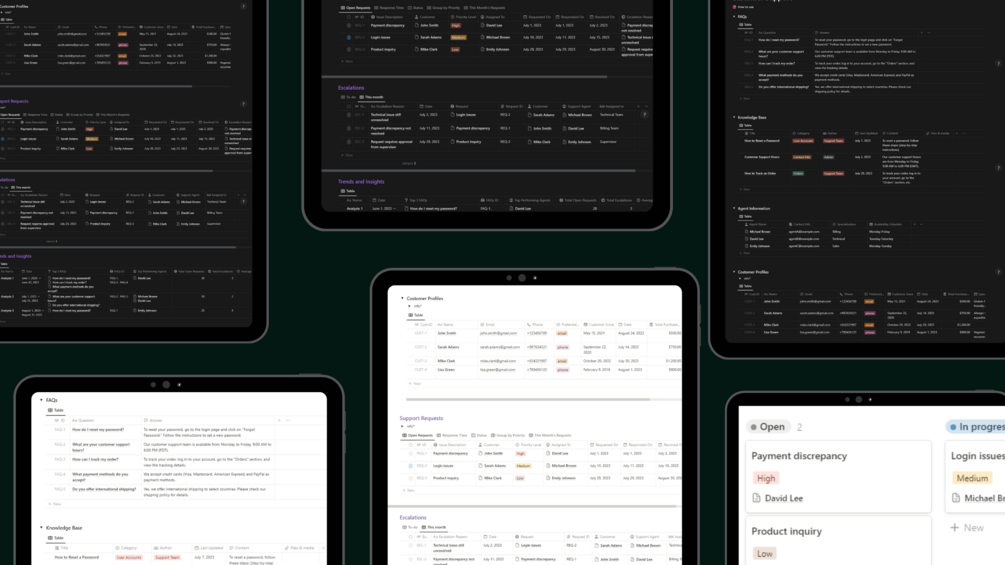
Task: Collapse Customer Profiles toggle in white center tablet
Action: (403, 299)
